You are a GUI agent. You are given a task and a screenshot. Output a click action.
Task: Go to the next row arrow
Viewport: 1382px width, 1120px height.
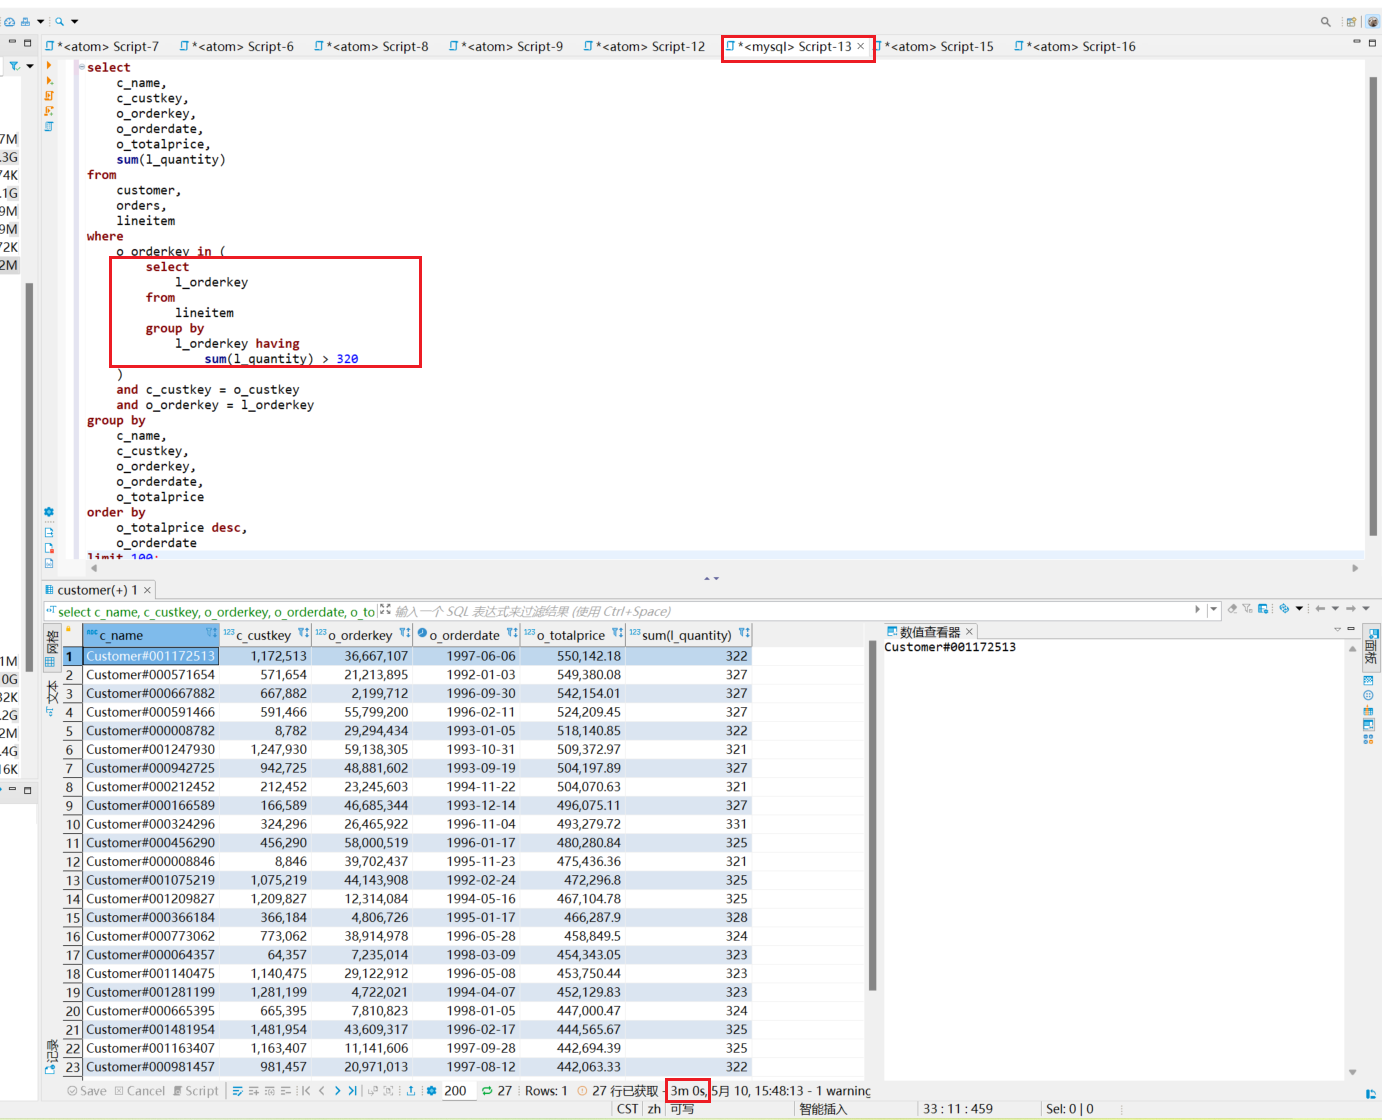(337, 1091)
